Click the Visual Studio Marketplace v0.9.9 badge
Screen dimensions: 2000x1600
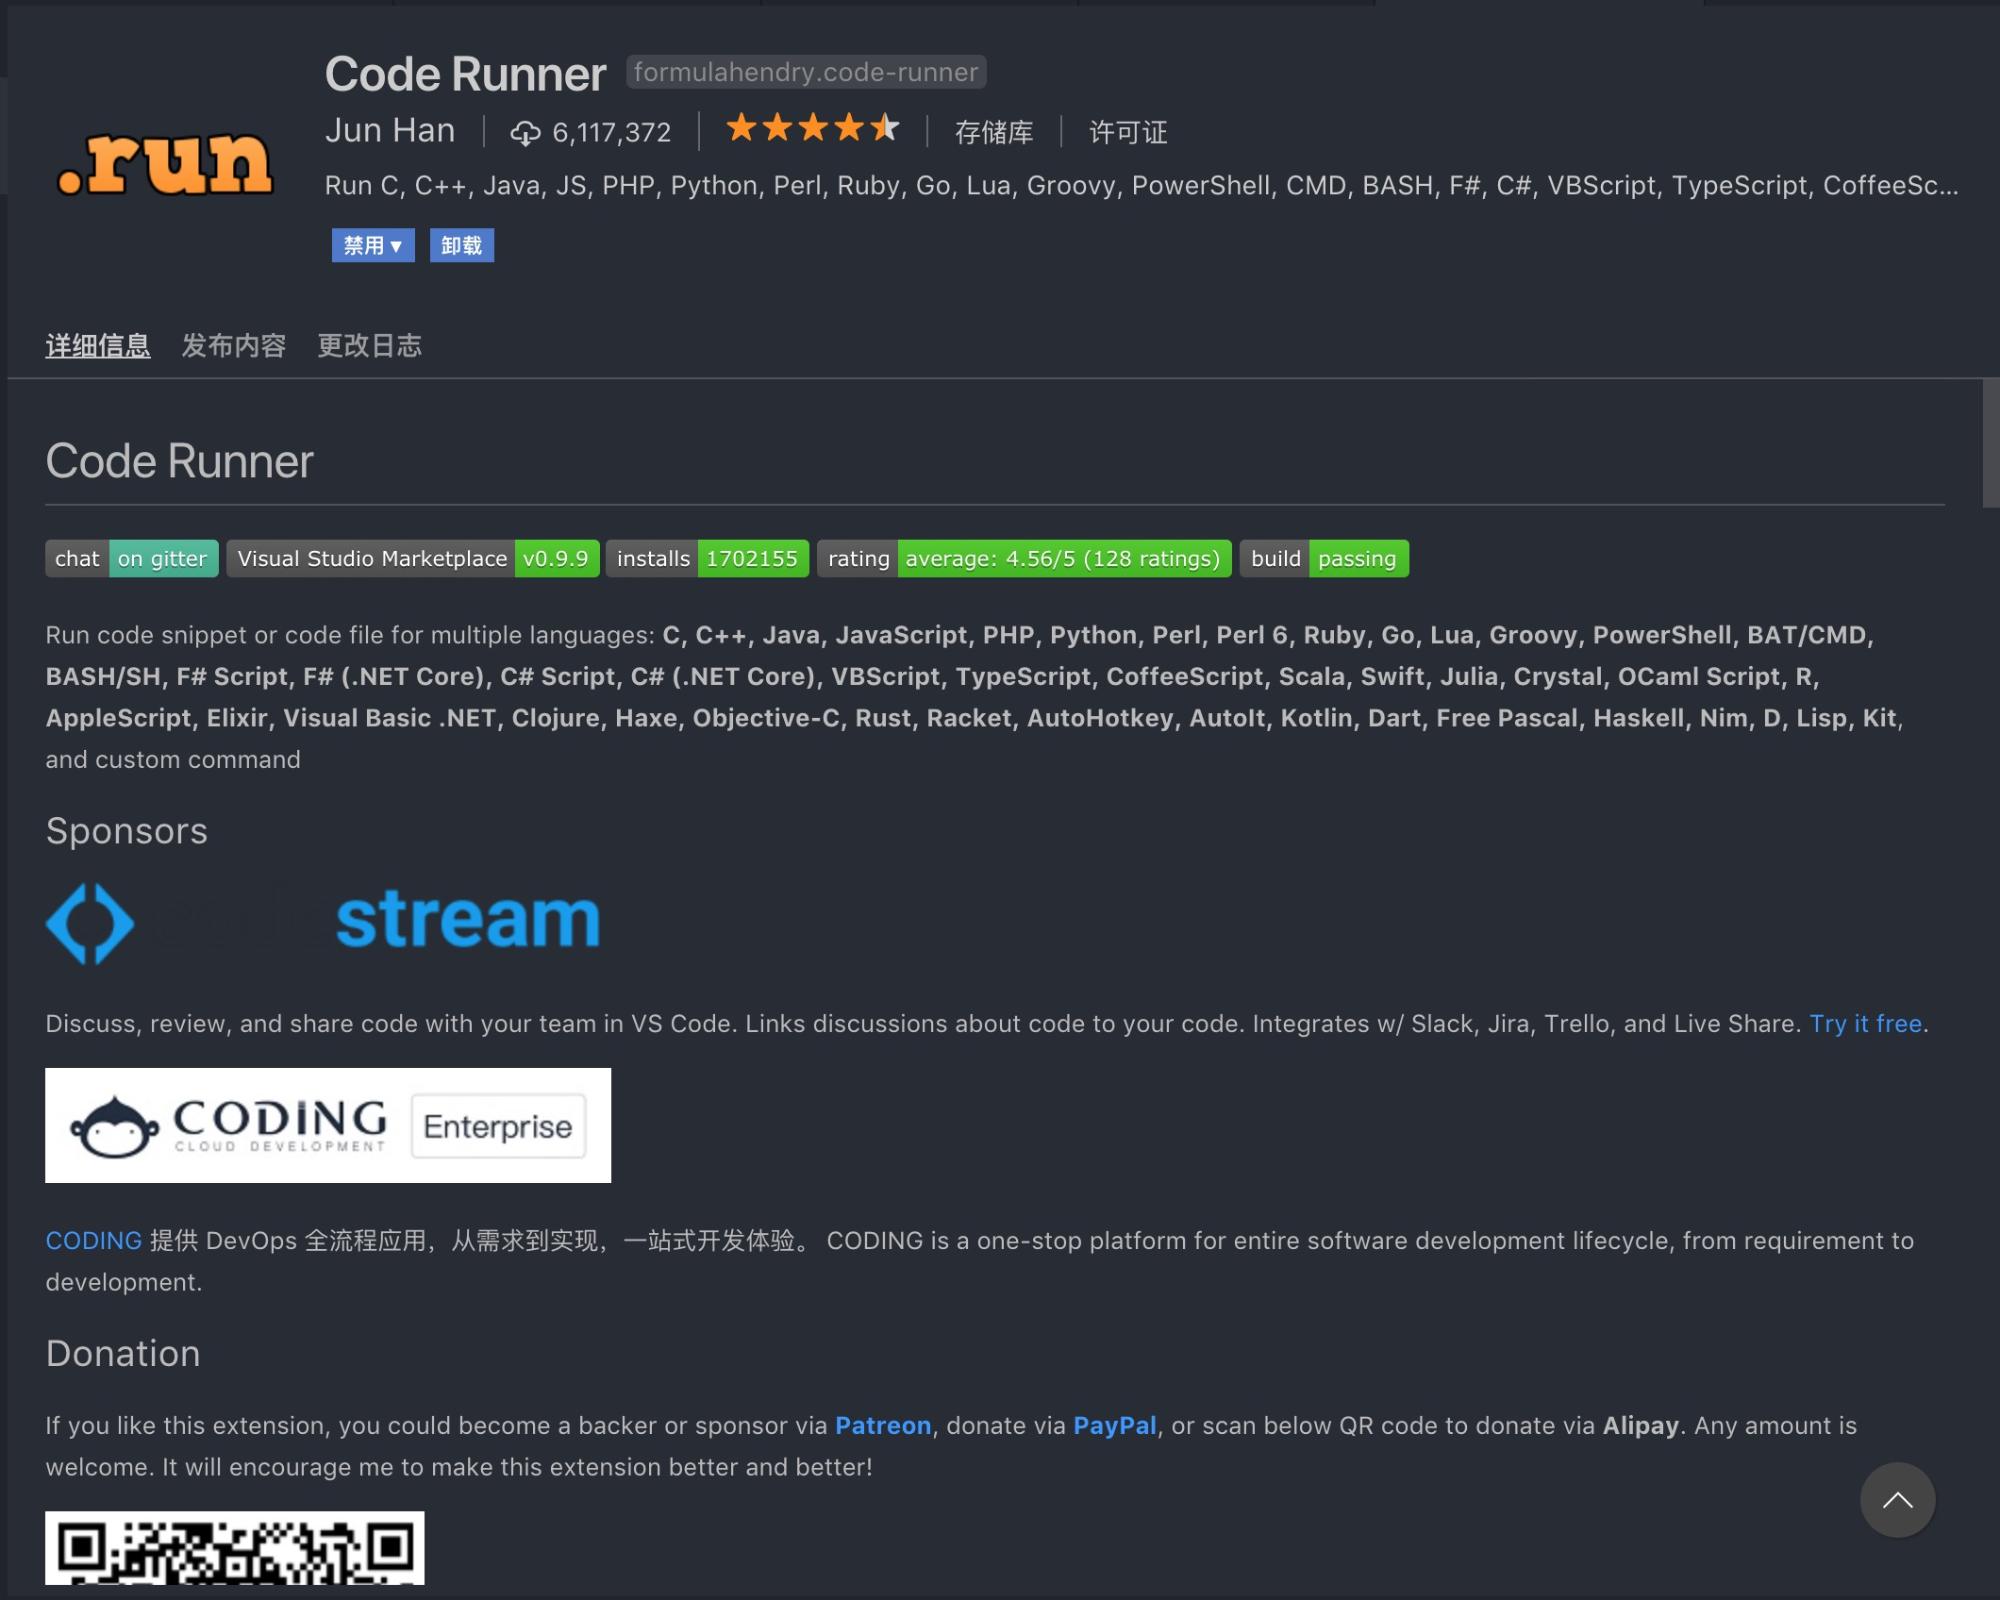413,559
